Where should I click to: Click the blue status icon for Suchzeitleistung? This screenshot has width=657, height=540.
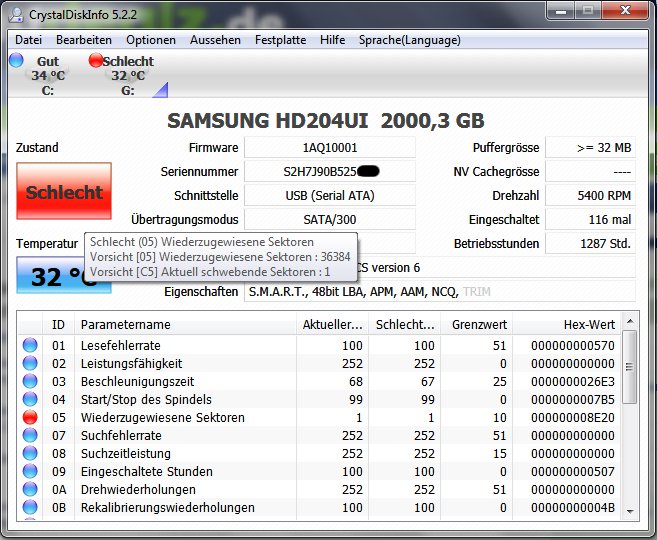30,453
